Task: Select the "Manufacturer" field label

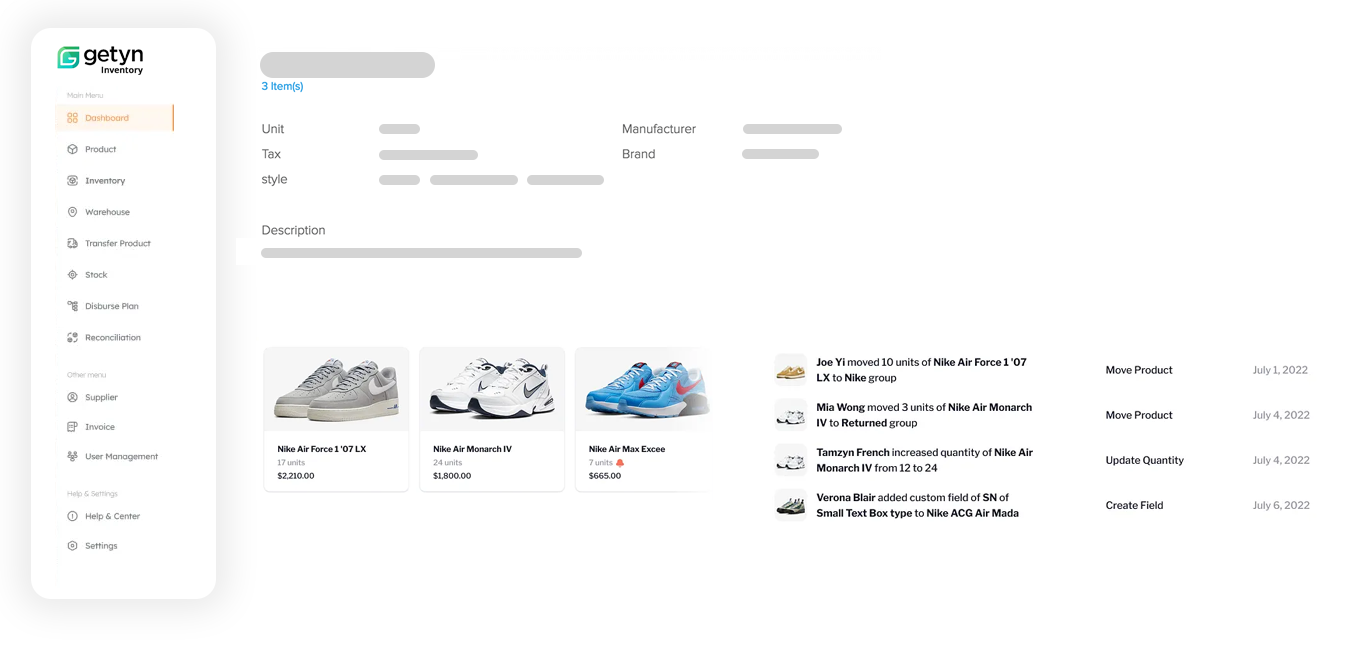Action: 659,129
